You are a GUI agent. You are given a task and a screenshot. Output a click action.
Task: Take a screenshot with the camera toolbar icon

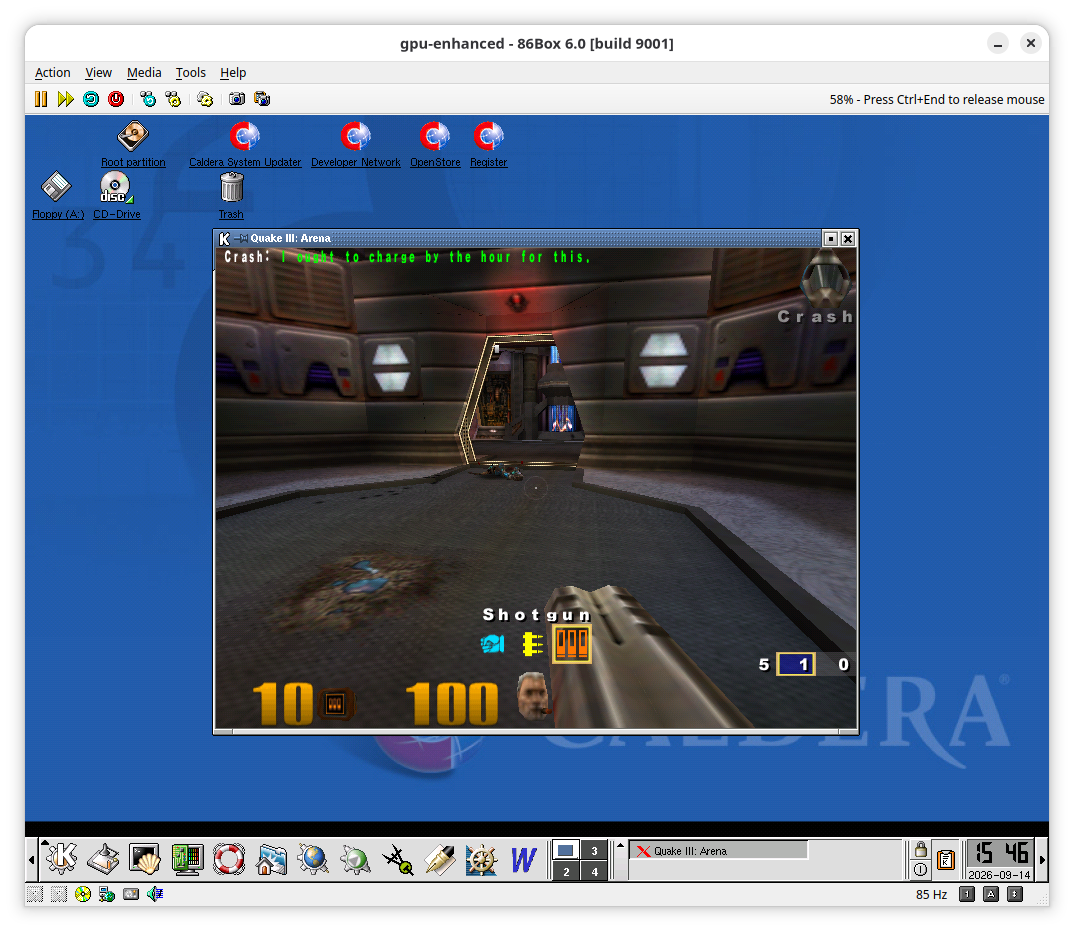pyautogui.click(x=237, y=99)
